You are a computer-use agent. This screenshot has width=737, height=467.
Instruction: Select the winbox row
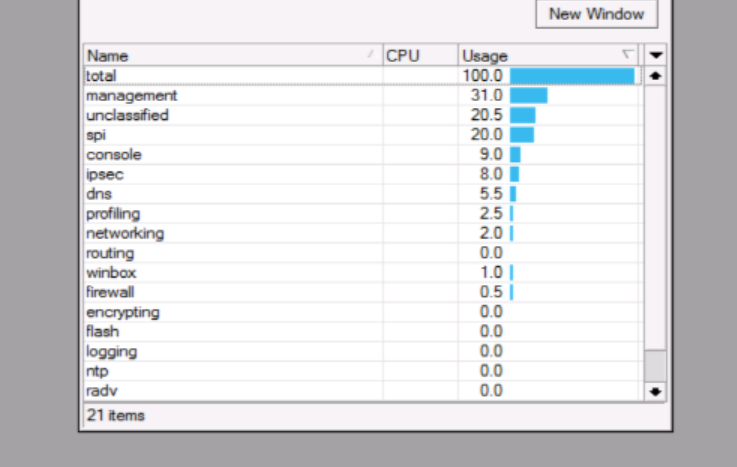tap(363, 272)
